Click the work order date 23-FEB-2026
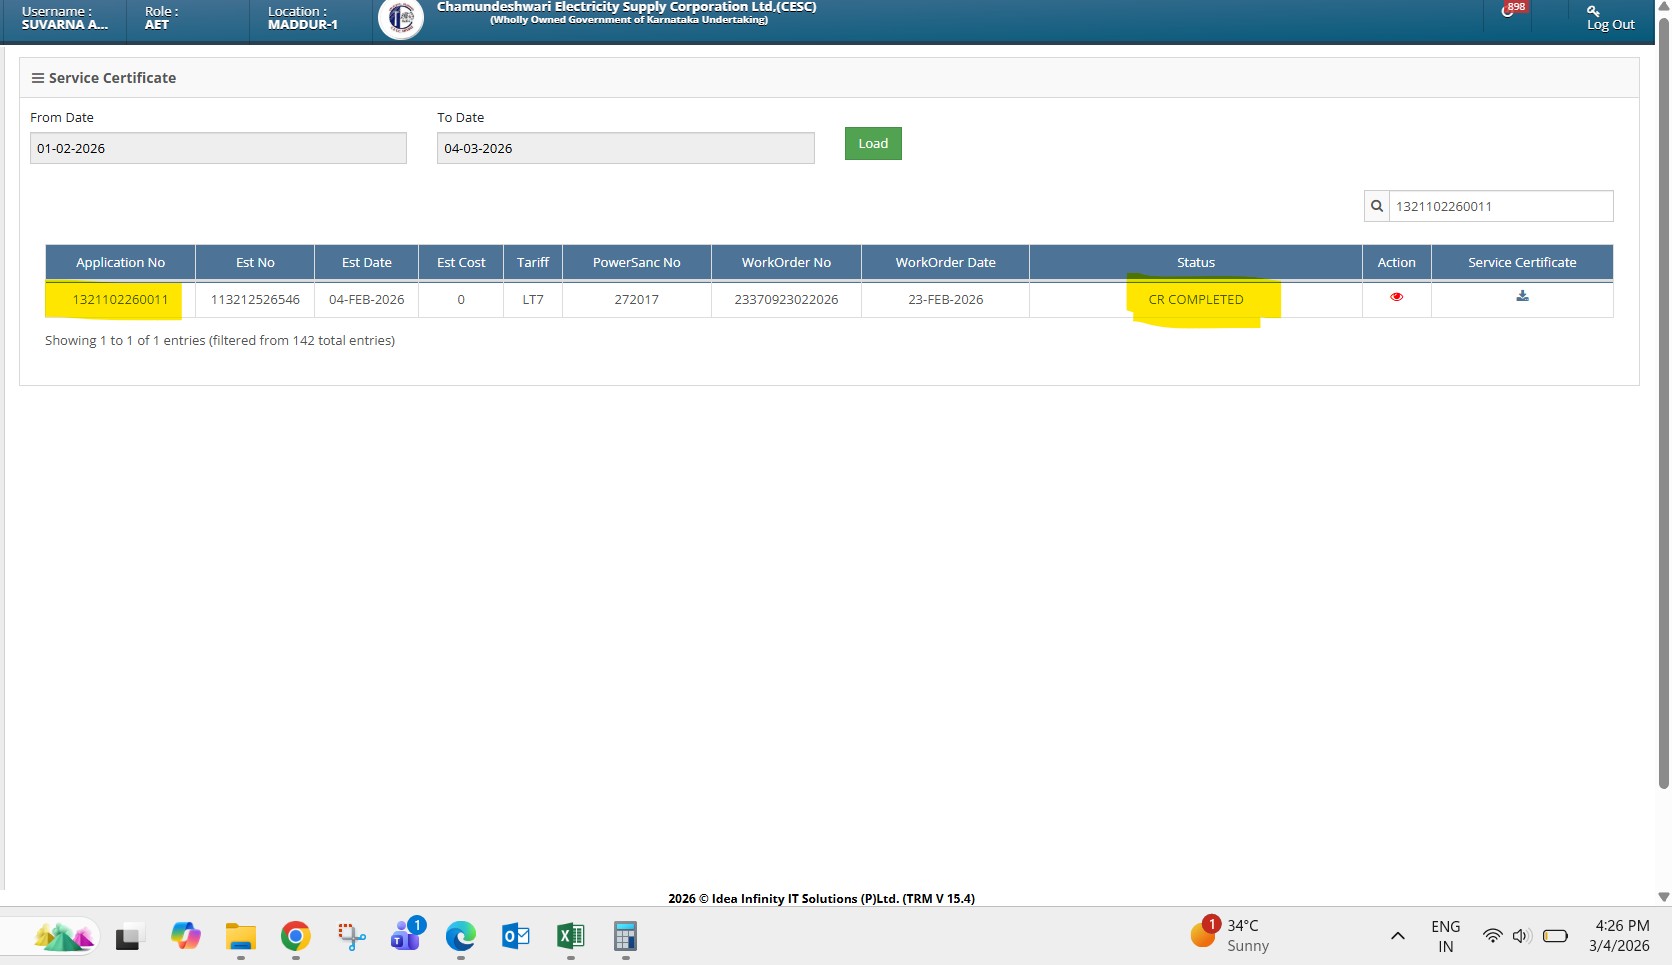Screen dimensions: 1672x965 click(945, 299)
